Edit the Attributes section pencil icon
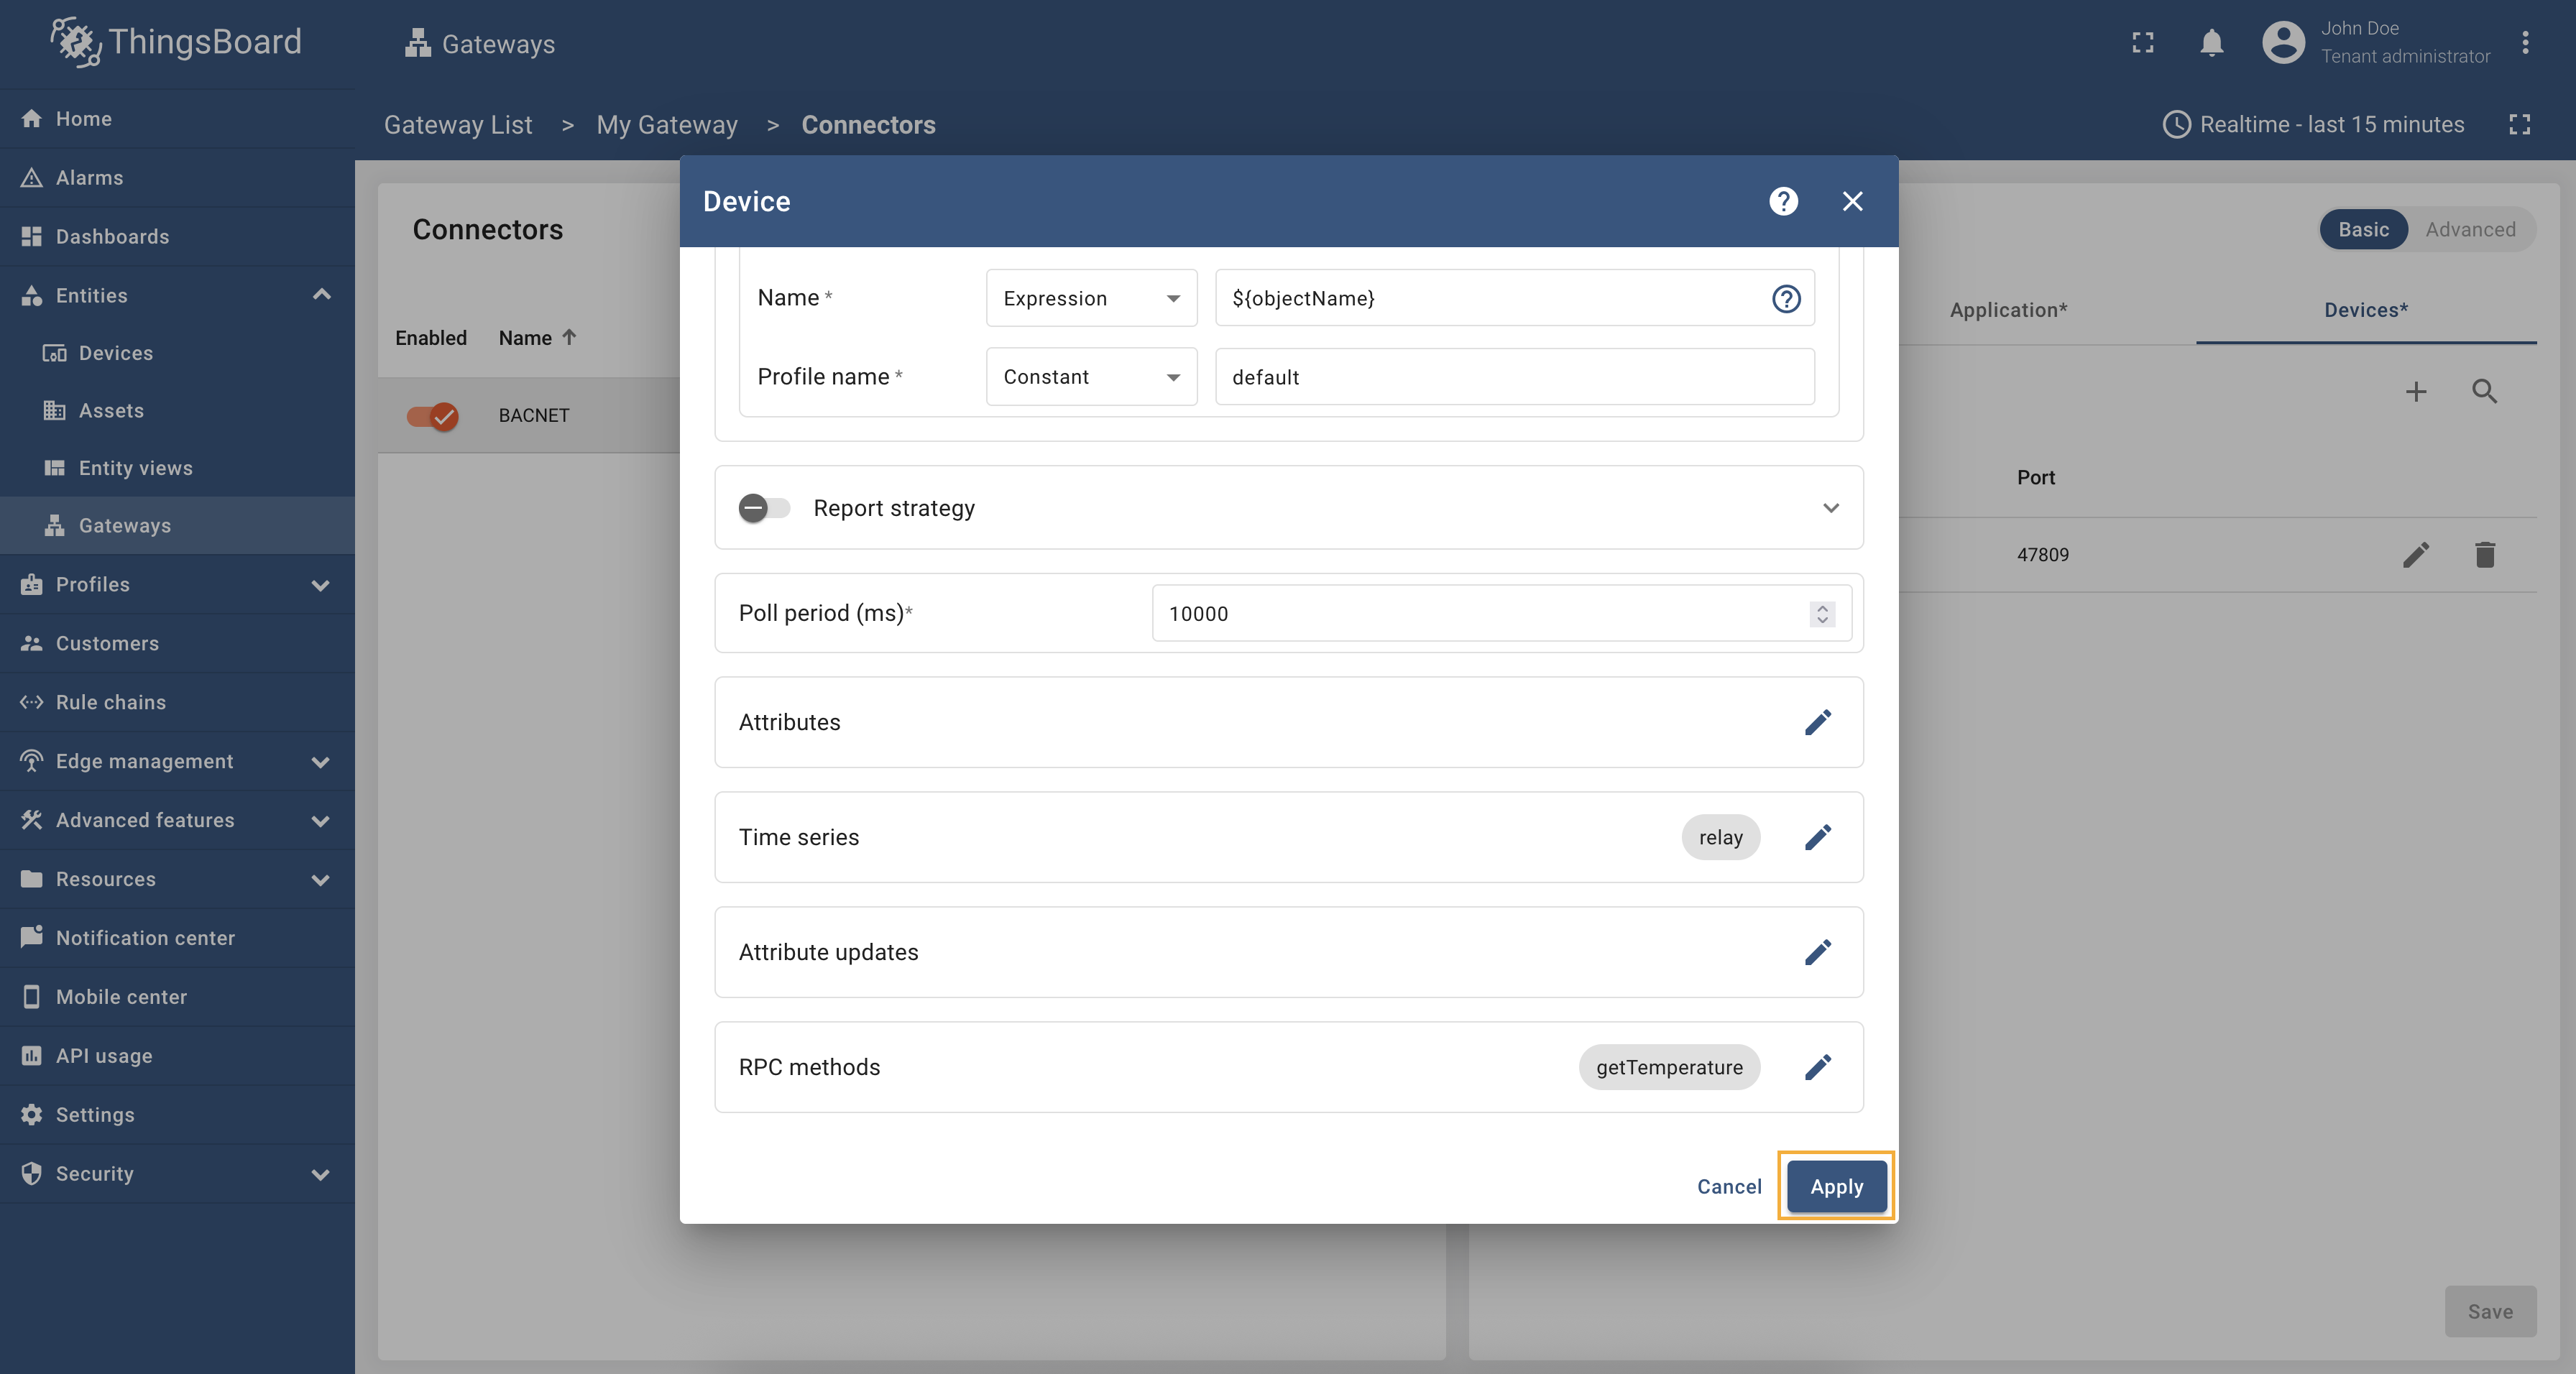The image size is (2576, 1374). pos(1817,722)
